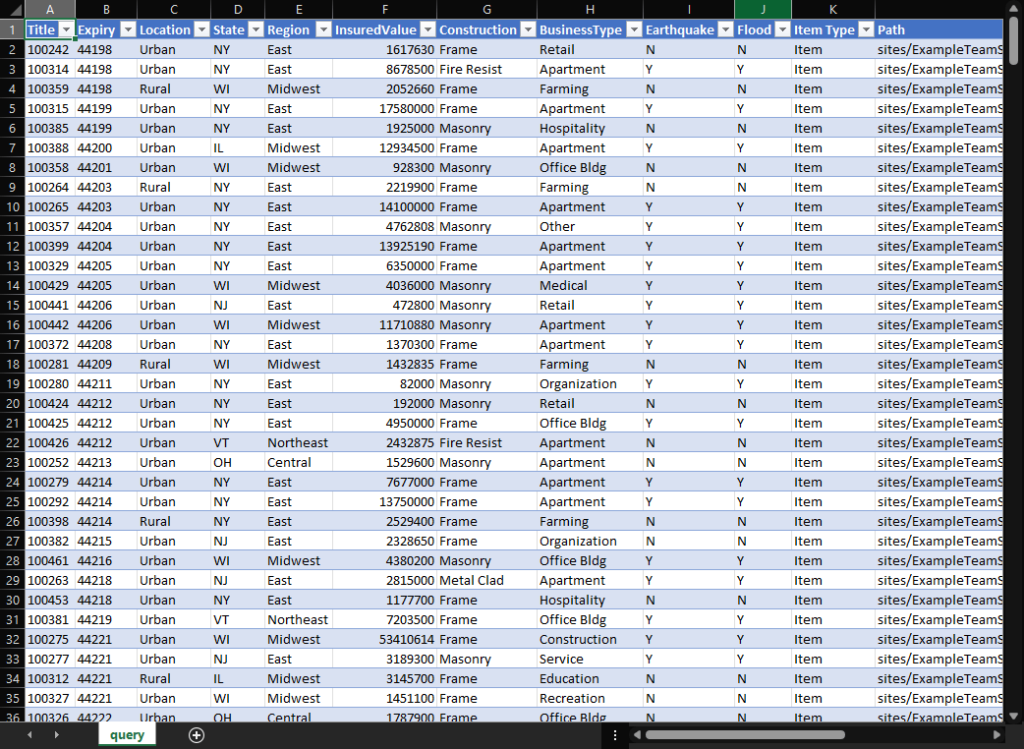Image resolution: width=1024 pixels, height=749 pixels.
Task: Click the IL state cell in row 7
Action: pyautogui.click(x=238, y=148)
